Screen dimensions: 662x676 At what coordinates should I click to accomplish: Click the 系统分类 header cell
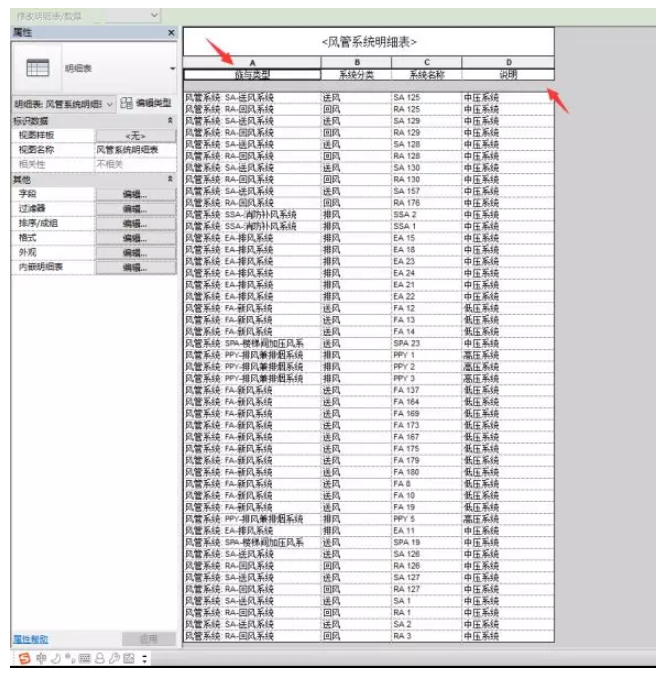point(356,75)
